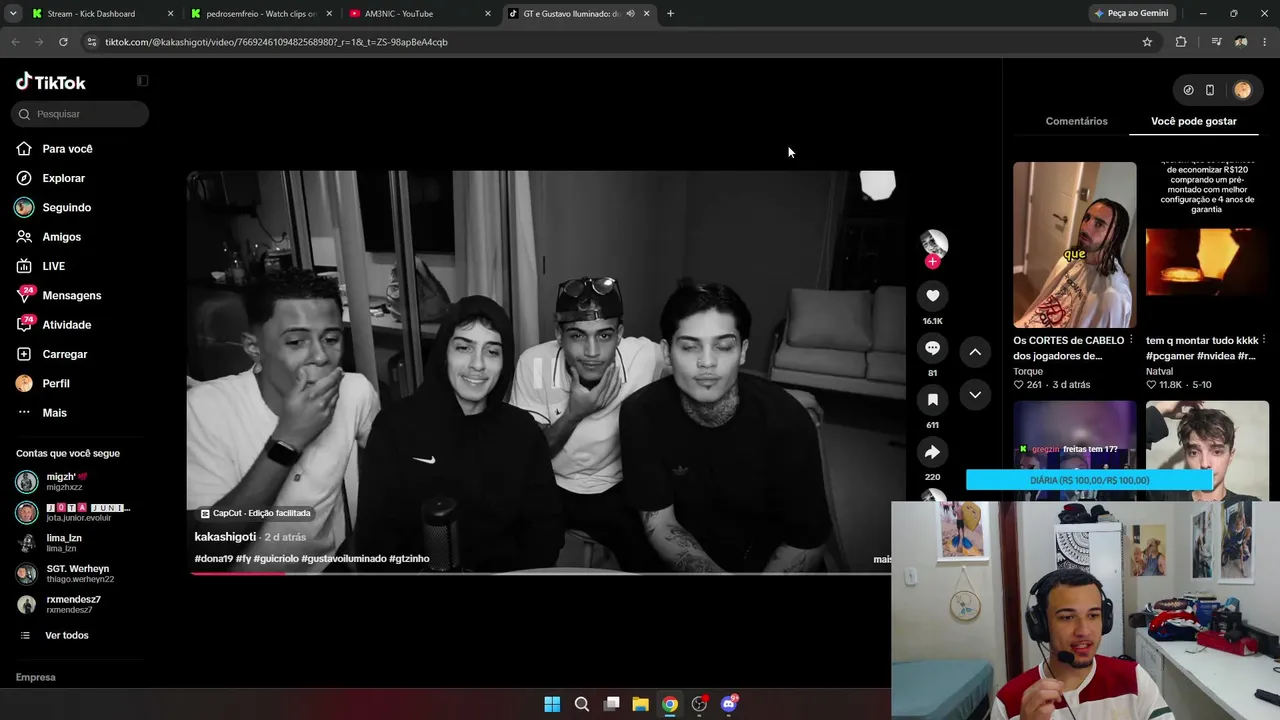Open the #dona19 hashtag
Image resolution: width=1280 pixels, height=720 pixels.
[214, 559]
